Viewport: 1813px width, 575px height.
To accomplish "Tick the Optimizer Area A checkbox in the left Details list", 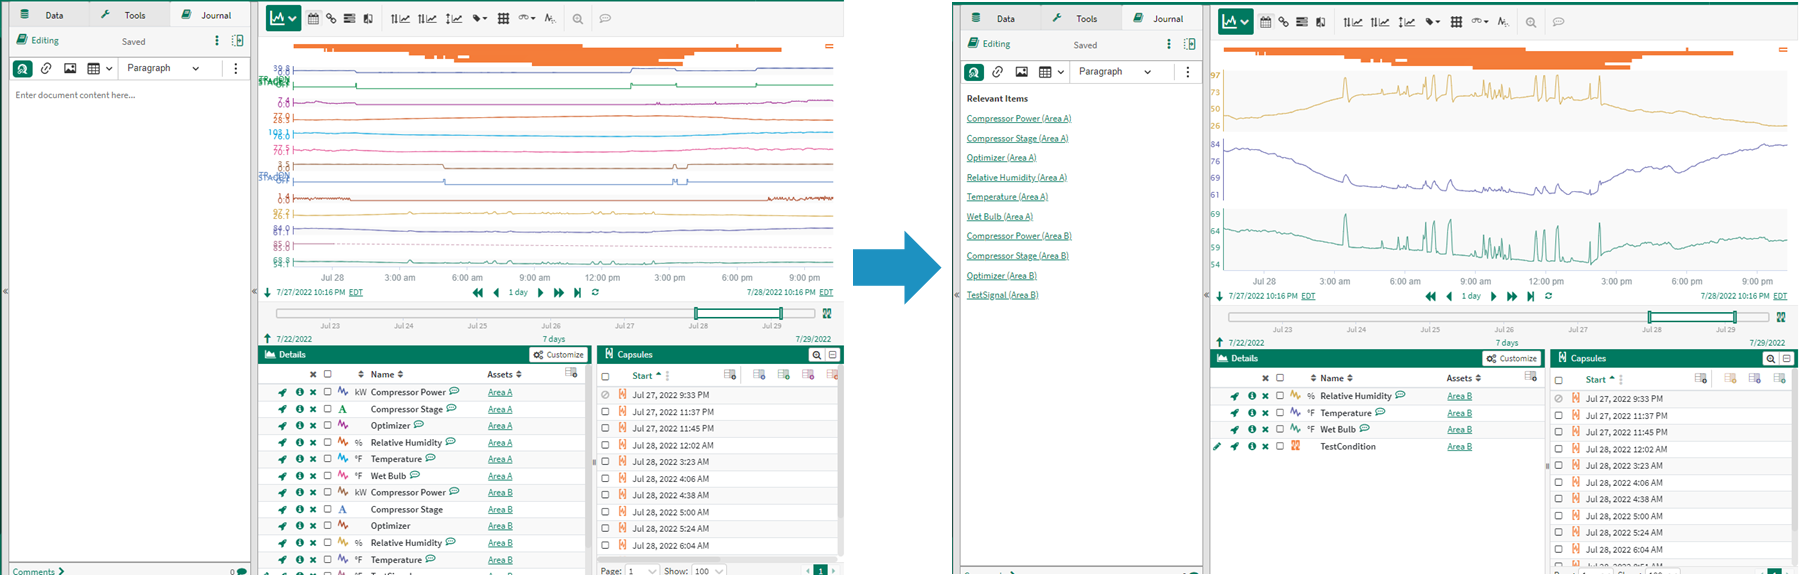I will (x=327, y=426).
